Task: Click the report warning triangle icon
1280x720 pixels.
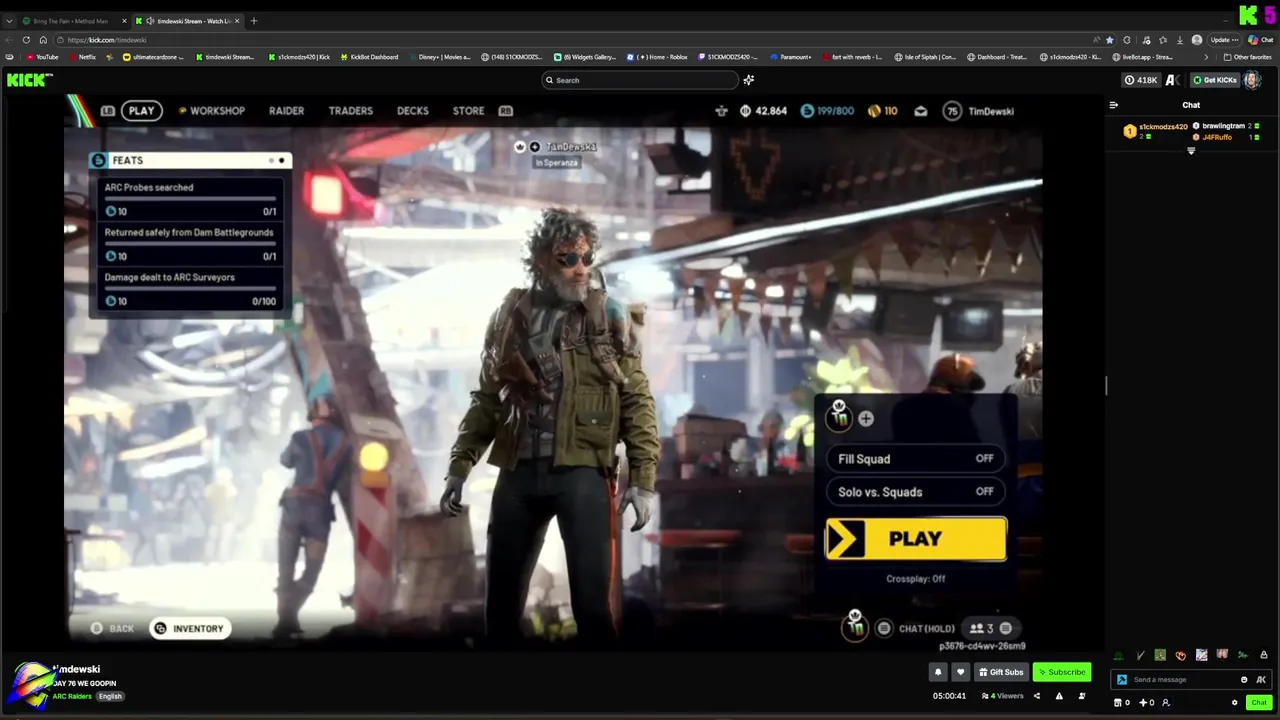Action: coord(1059,696)
